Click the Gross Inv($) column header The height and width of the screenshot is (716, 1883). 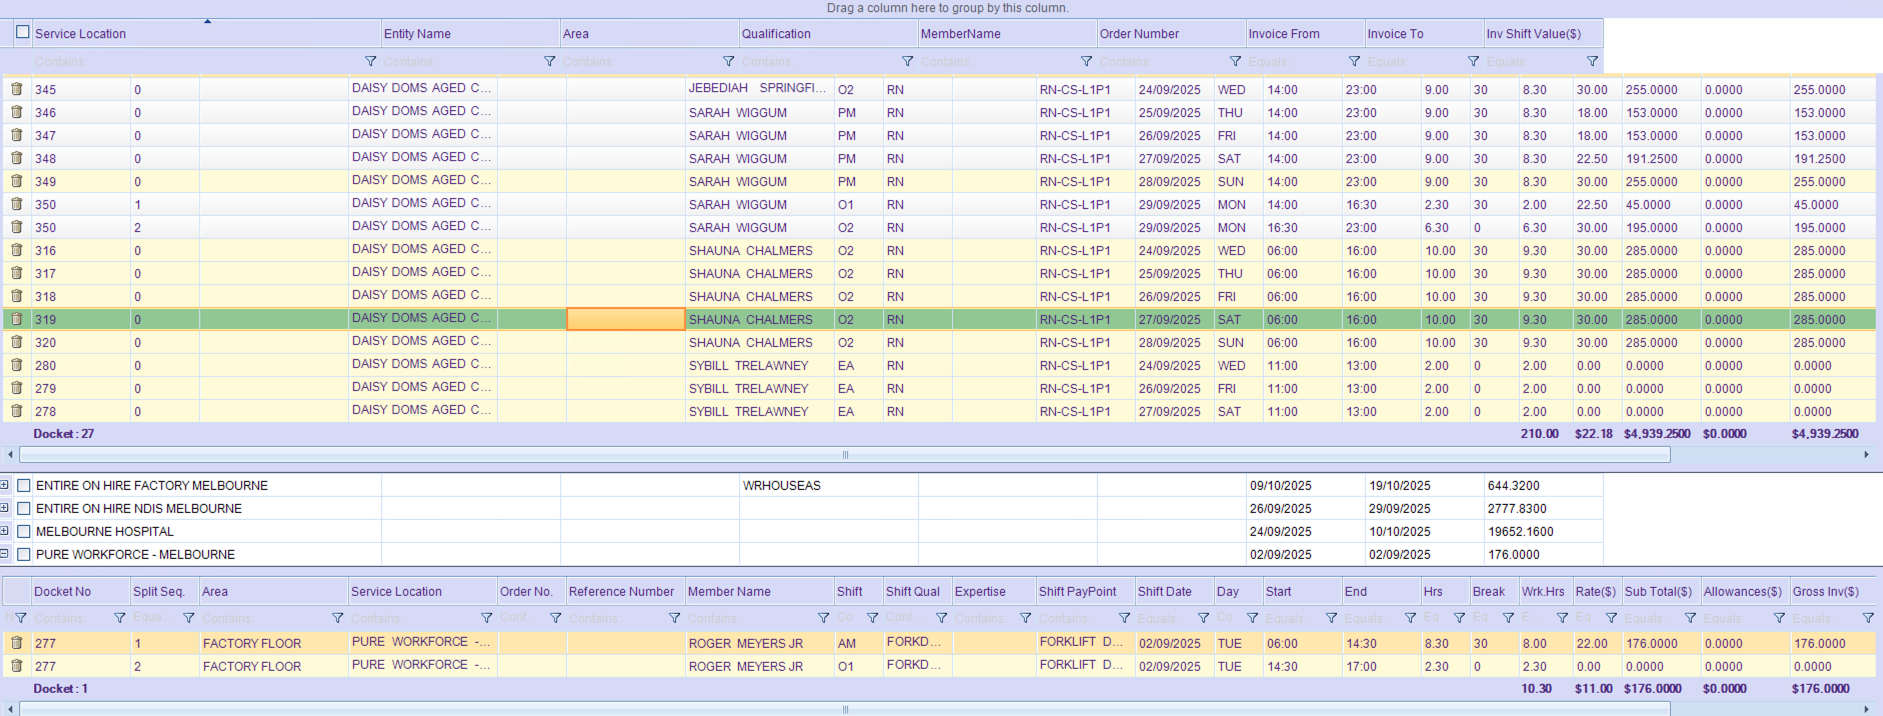click(1825, 592)
